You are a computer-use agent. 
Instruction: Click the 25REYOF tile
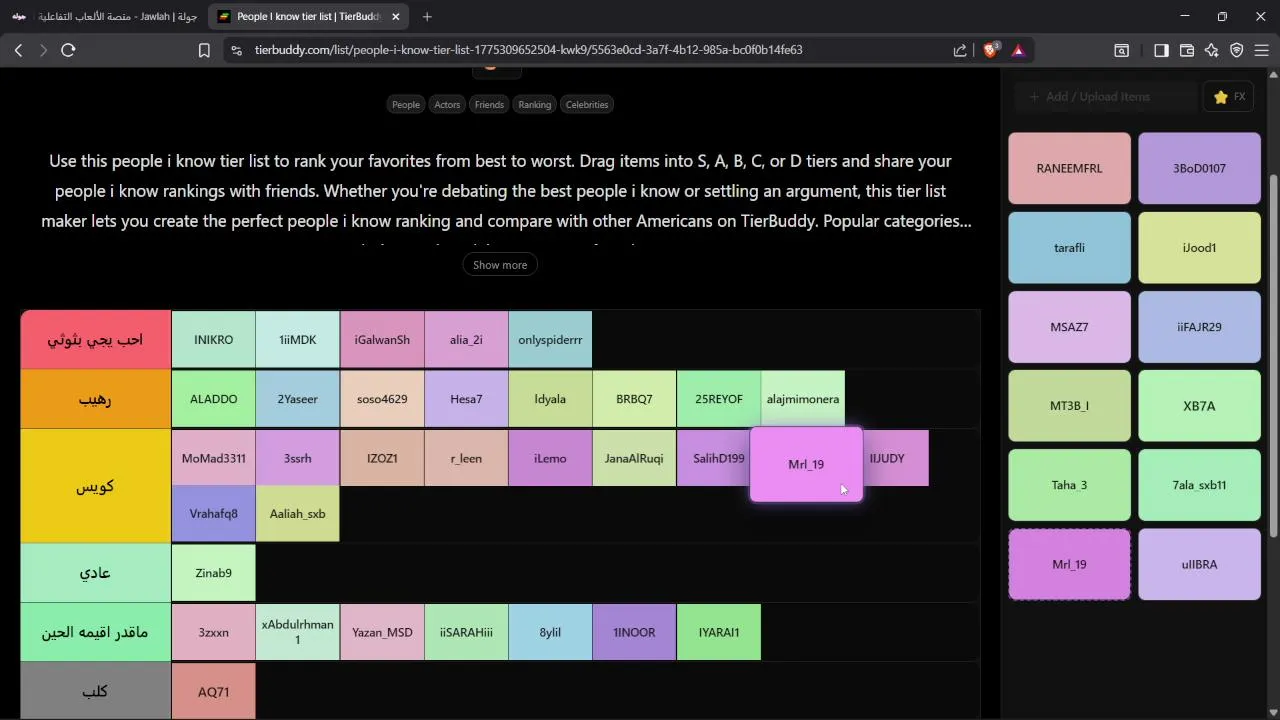(719, 399)
